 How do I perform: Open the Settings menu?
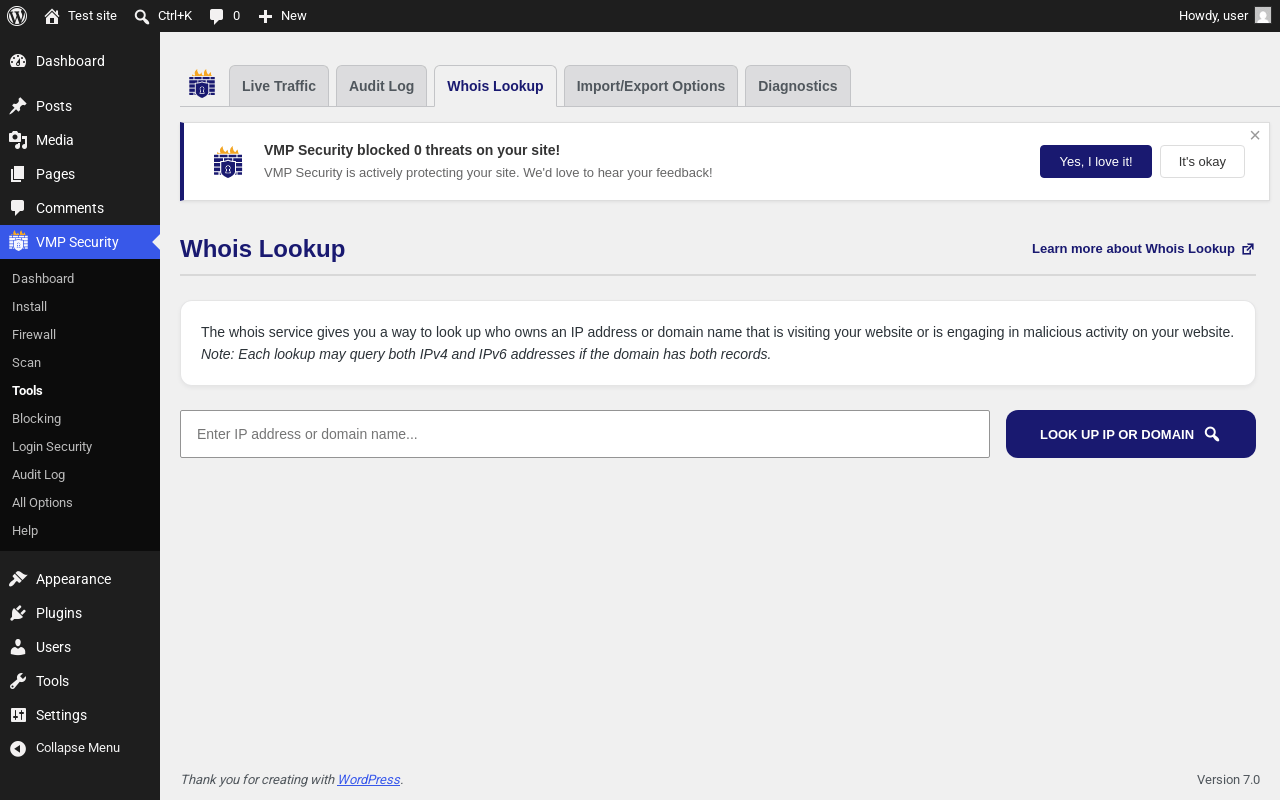(x=80, y=715)
